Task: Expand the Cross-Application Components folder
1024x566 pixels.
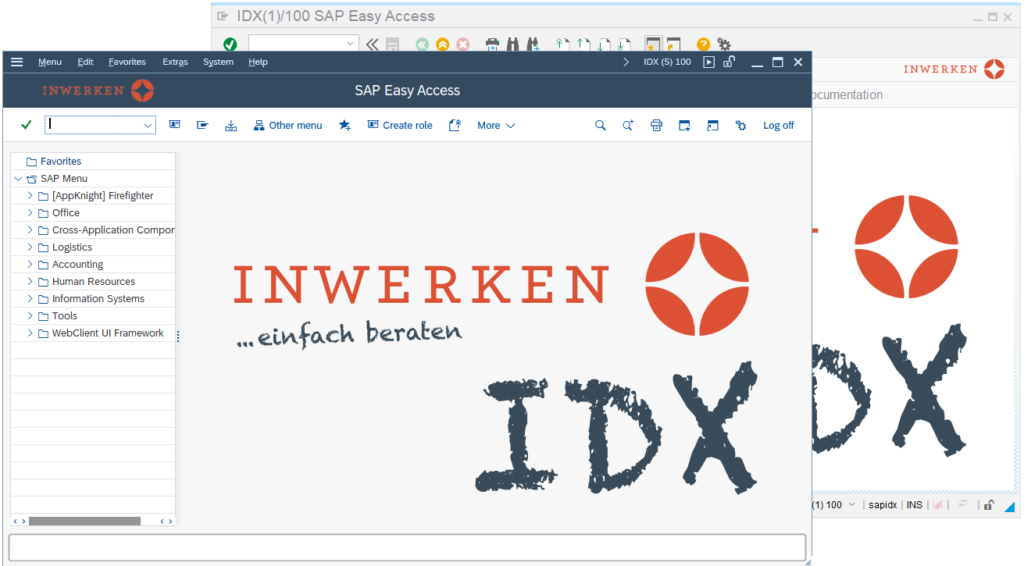Action: click(x=30, y=230)
